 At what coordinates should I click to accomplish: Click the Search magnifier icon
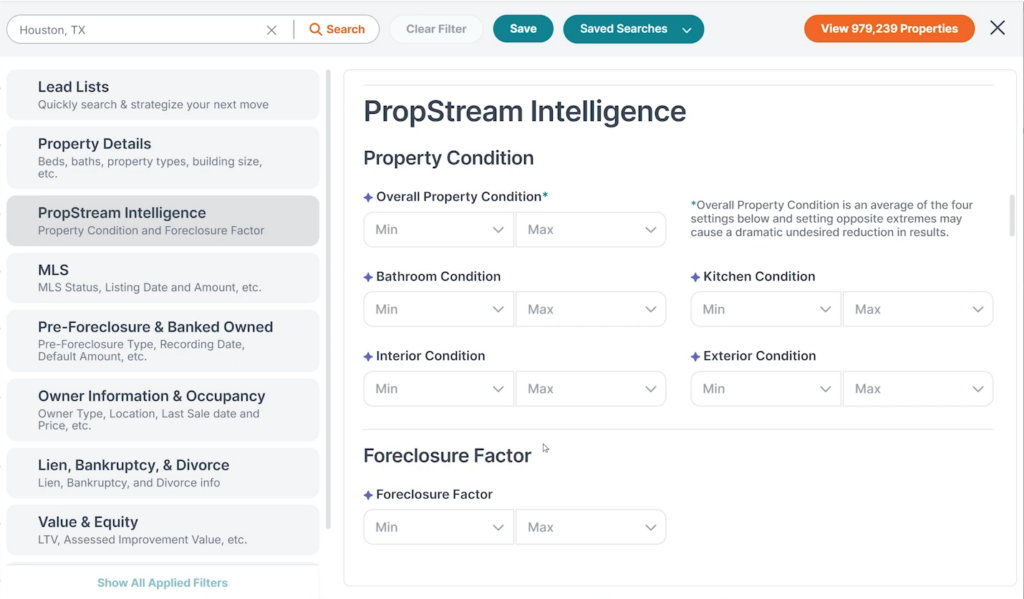(318, 29)
